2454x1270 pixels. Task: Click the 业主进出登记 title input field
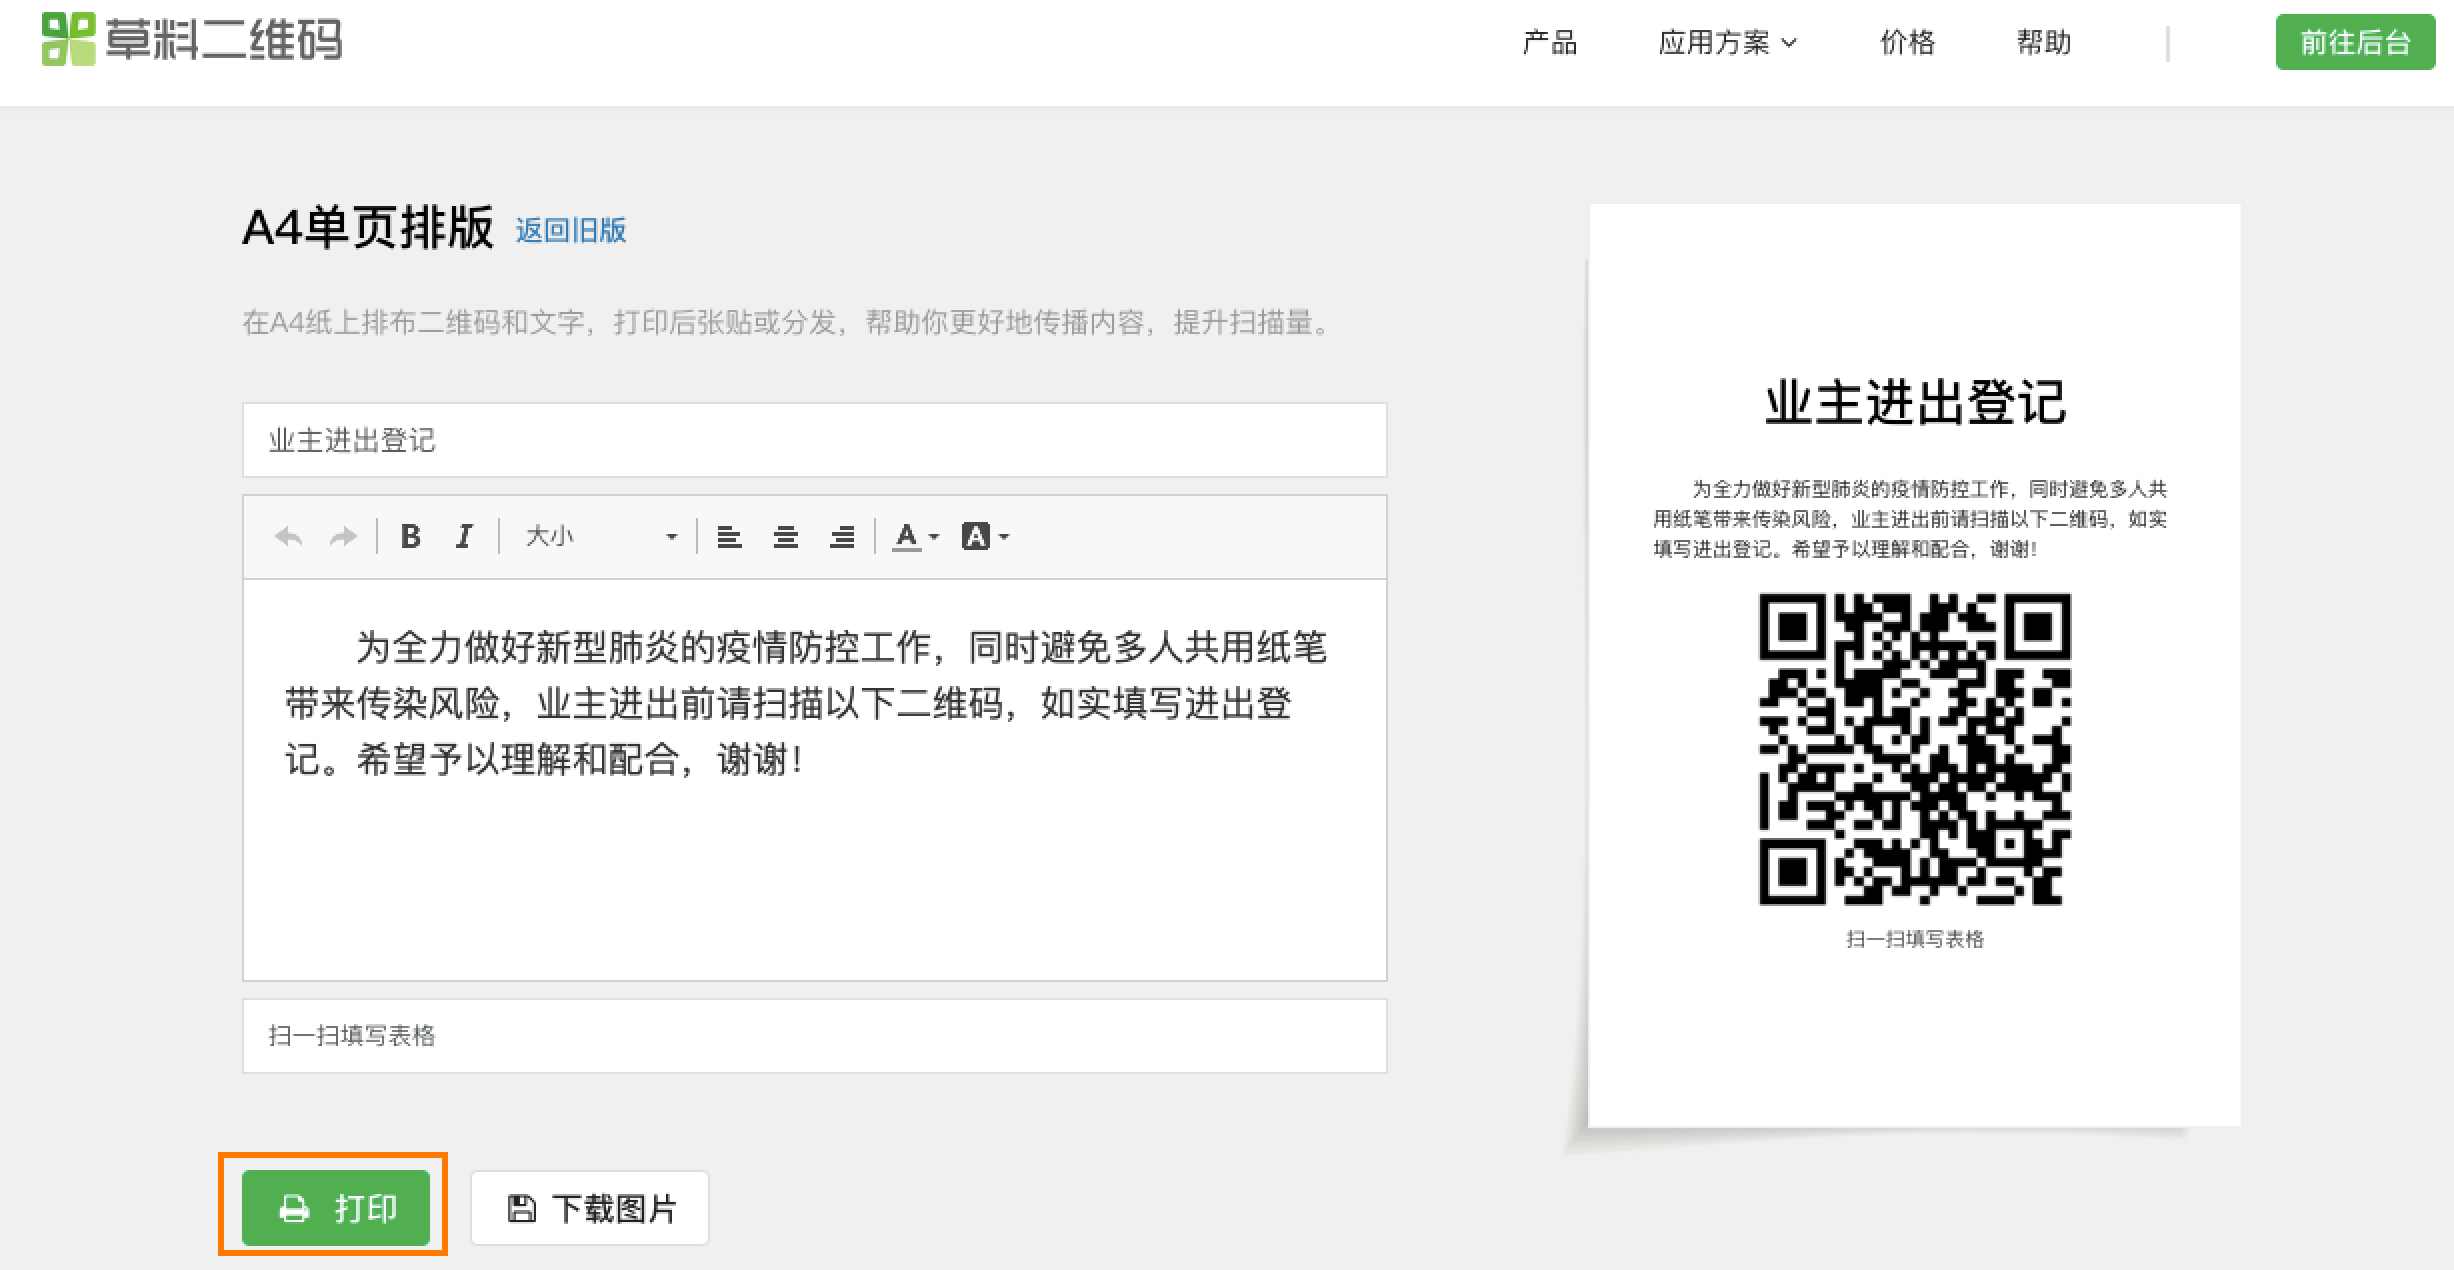[814, 440]
